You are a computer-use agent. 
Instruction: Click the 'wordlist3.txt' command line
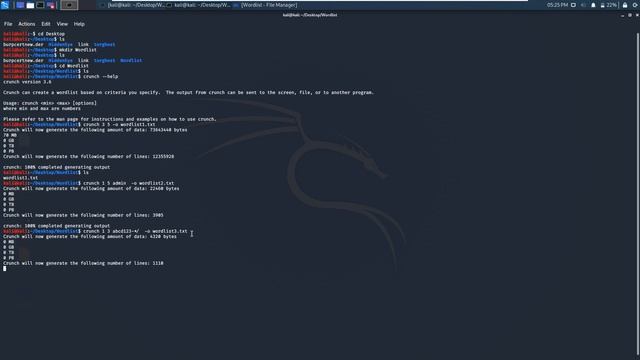[x=135, y=231]
